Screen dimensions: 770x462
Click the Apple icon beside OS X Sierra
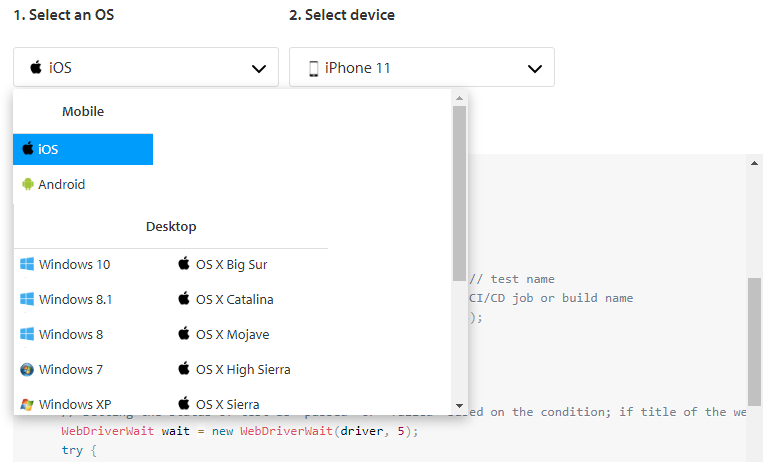(184, 403)
